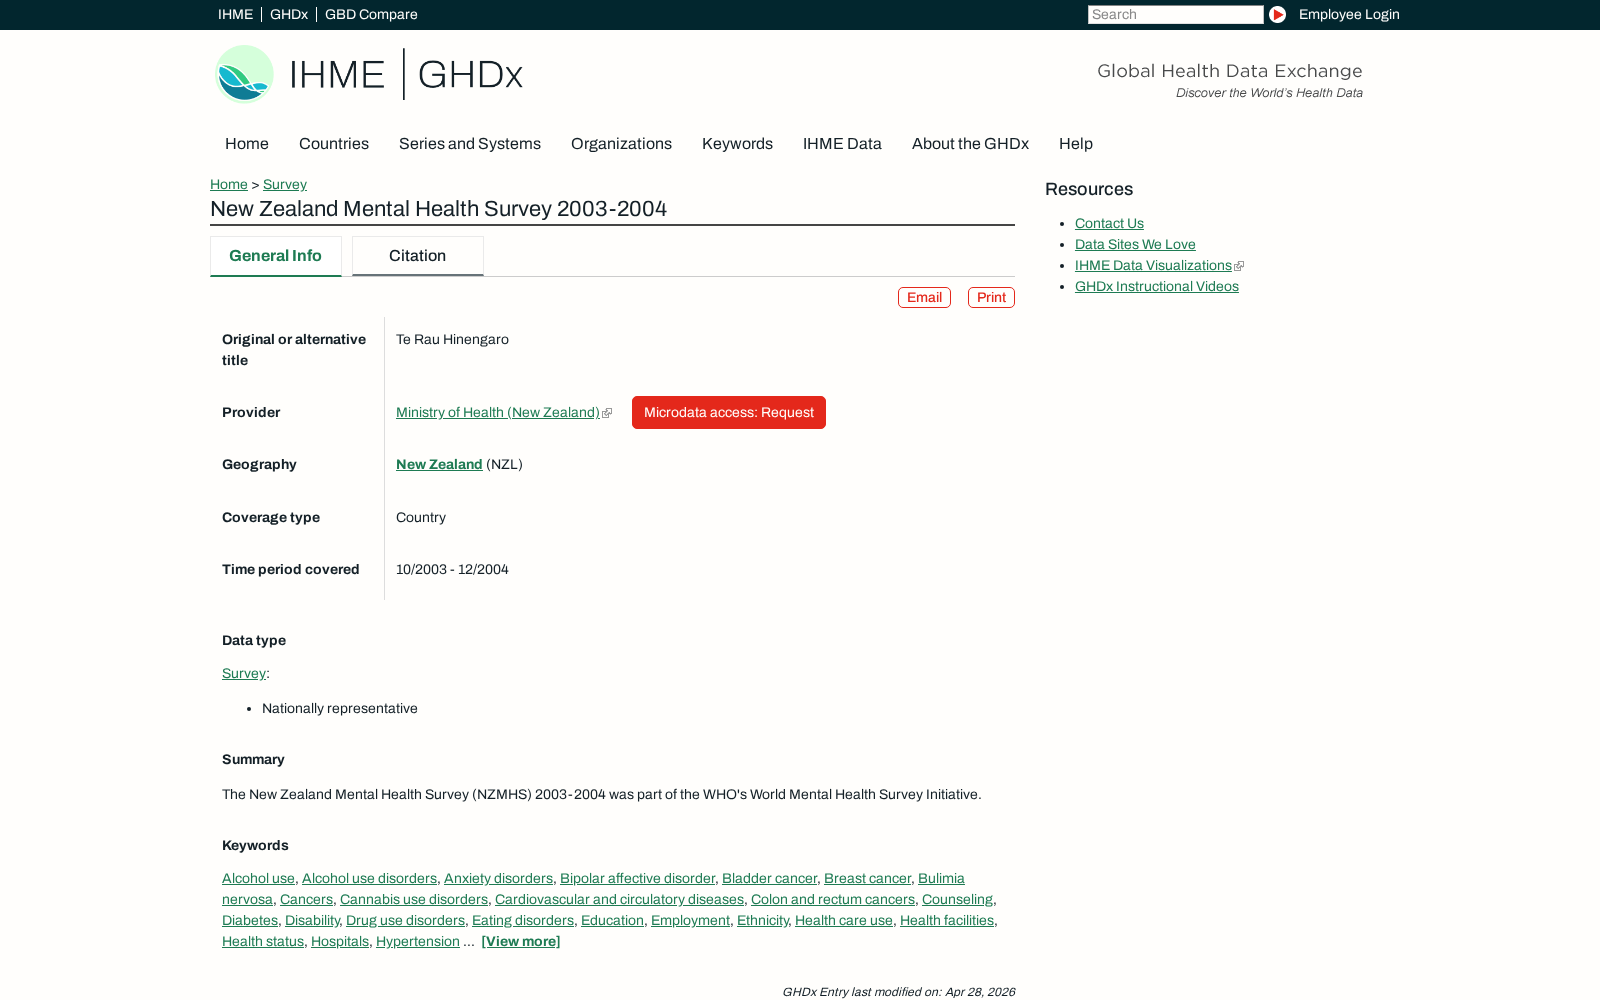
Task: Open the Education keyword
Action: 612,920
